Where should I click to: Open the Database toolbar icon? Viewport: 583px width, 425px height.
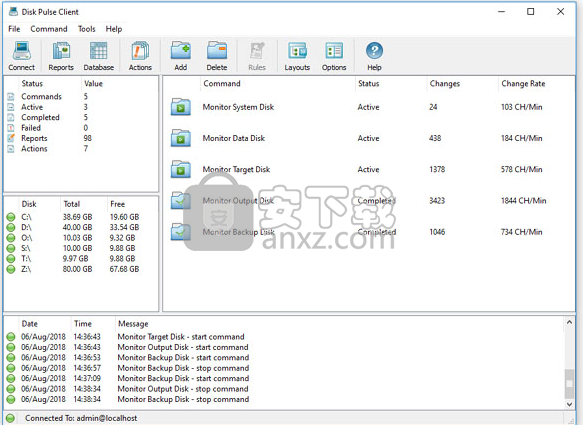click(99, 56)
